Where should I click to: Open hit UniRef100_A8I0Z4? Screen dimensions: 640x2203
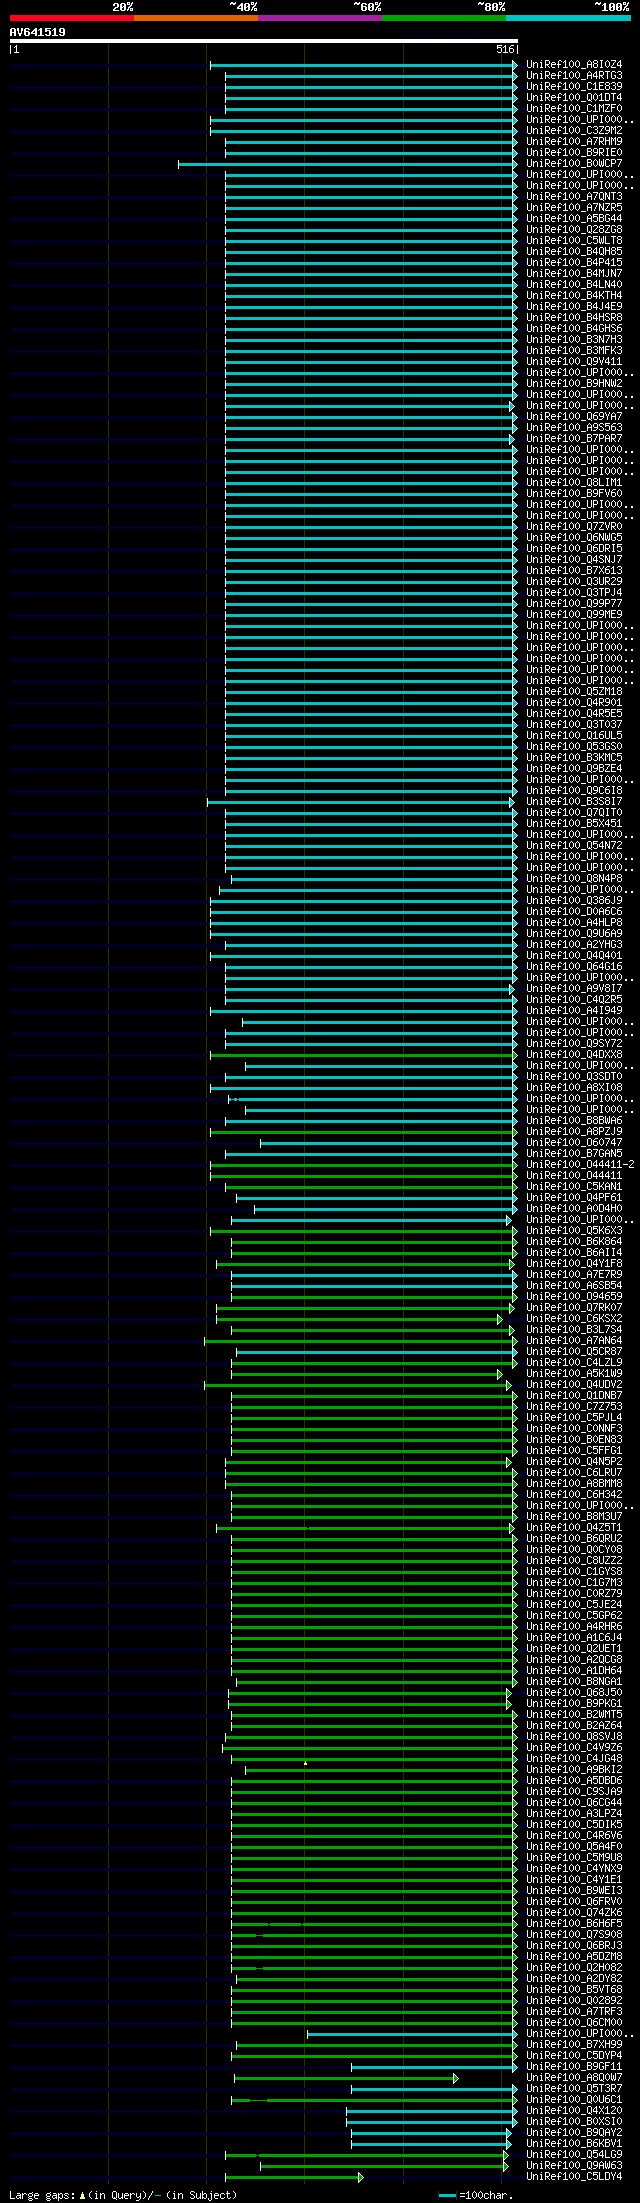[x=574, y=64]
